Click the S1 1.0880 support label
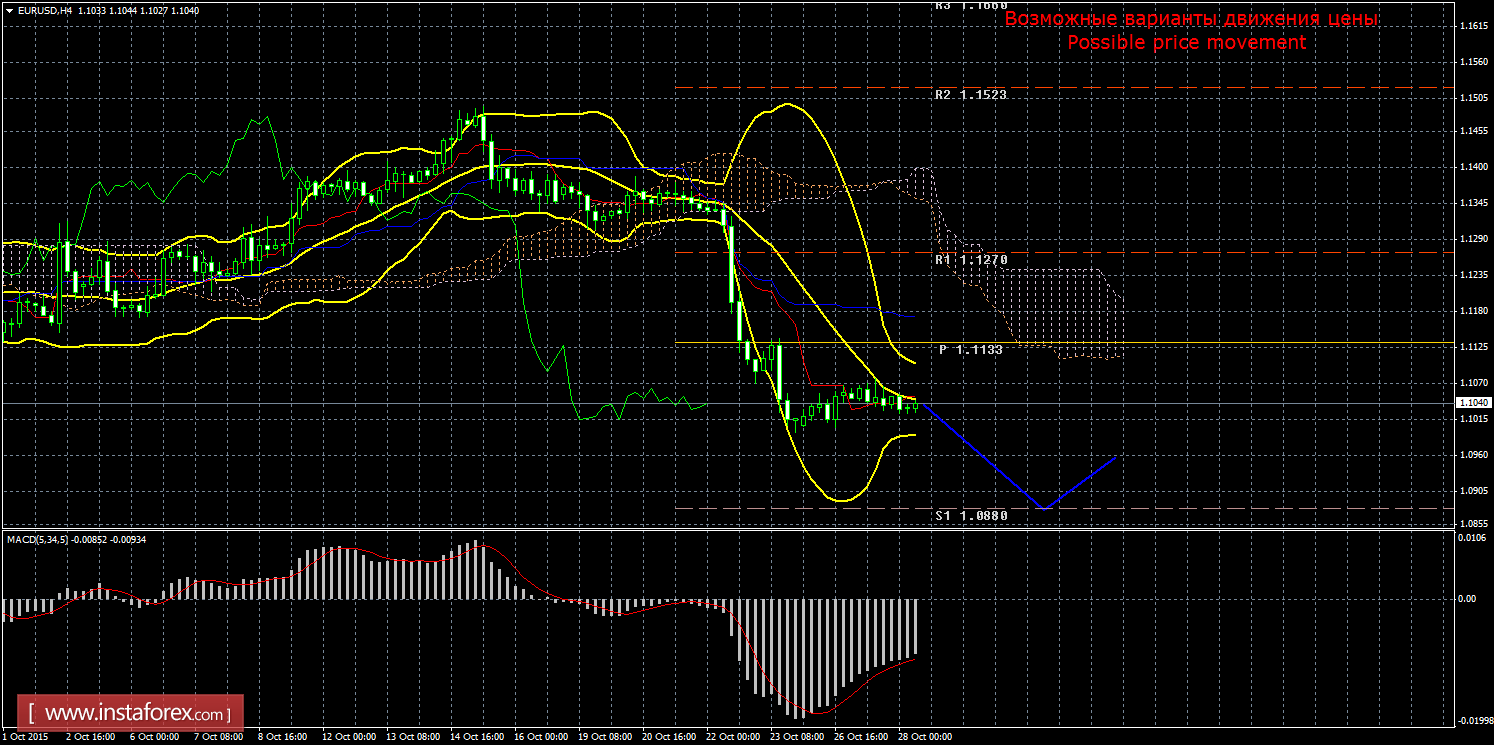Screen dimensions: 1494x745 (x=970, y=516)
